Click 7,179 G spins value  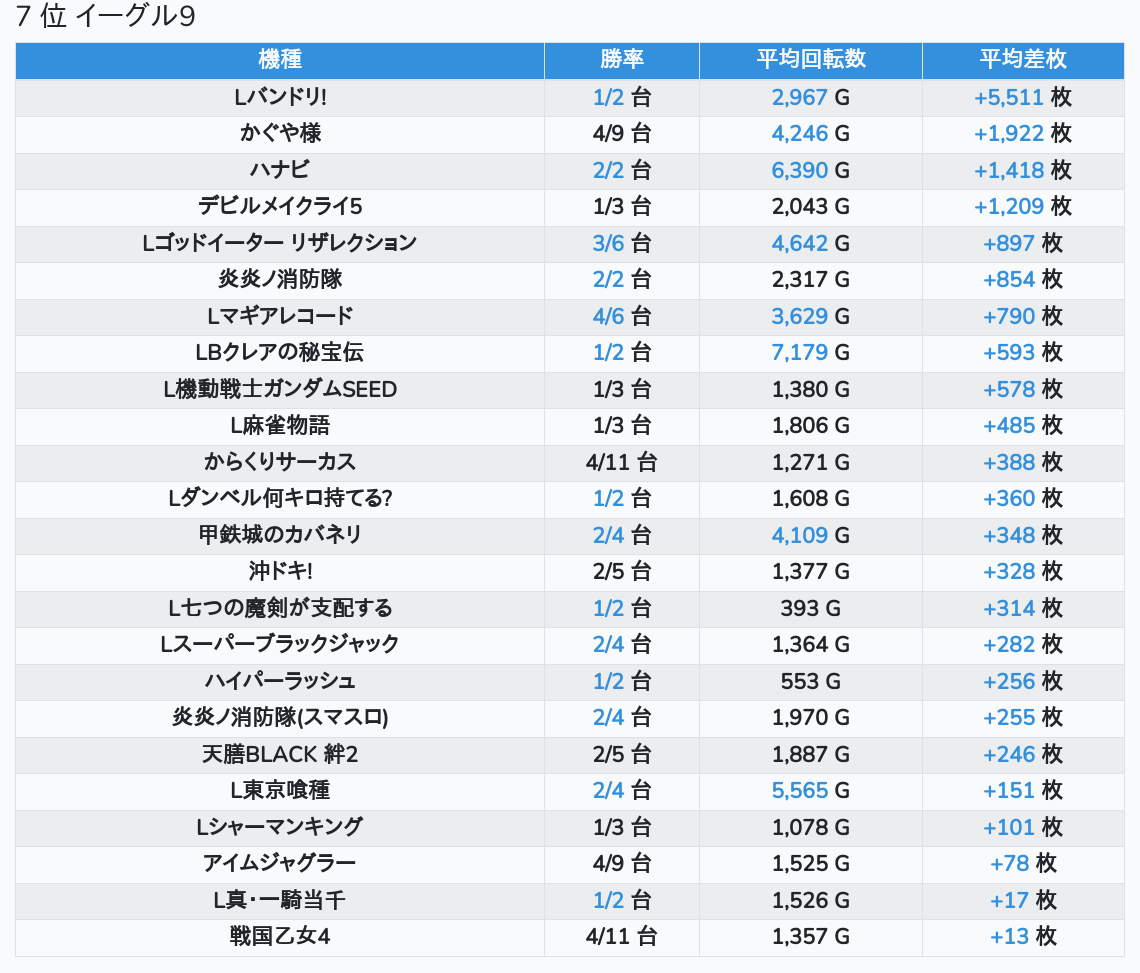(811, 353)
